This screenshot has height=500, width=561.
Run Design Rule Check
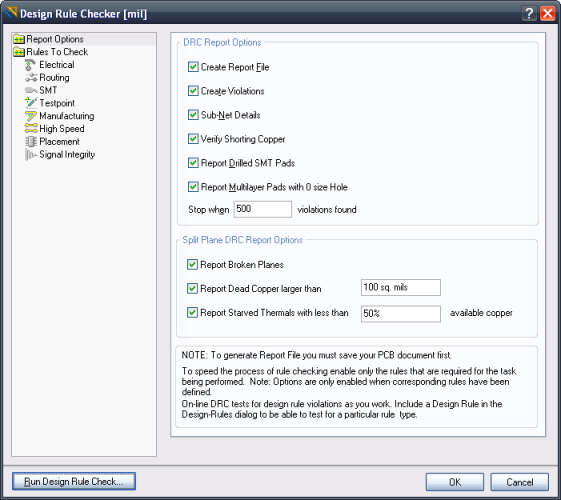tap(74, 481)
